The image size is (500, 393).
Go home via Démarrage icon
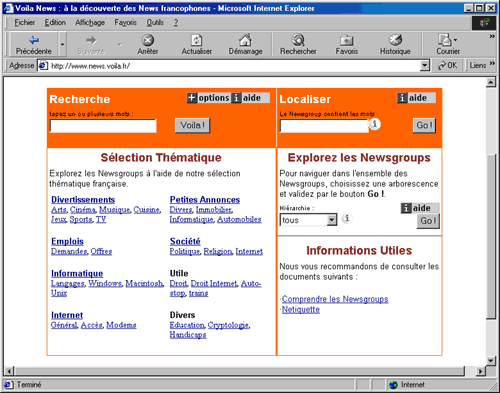point(245,40)
